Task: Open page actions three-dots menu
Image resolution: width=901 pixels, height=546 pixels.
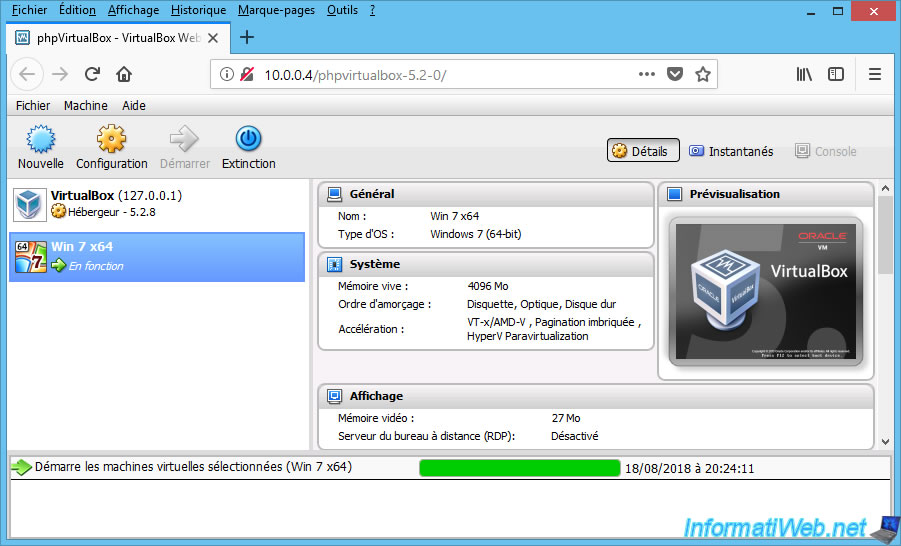Action: click(x=646, y=74)
